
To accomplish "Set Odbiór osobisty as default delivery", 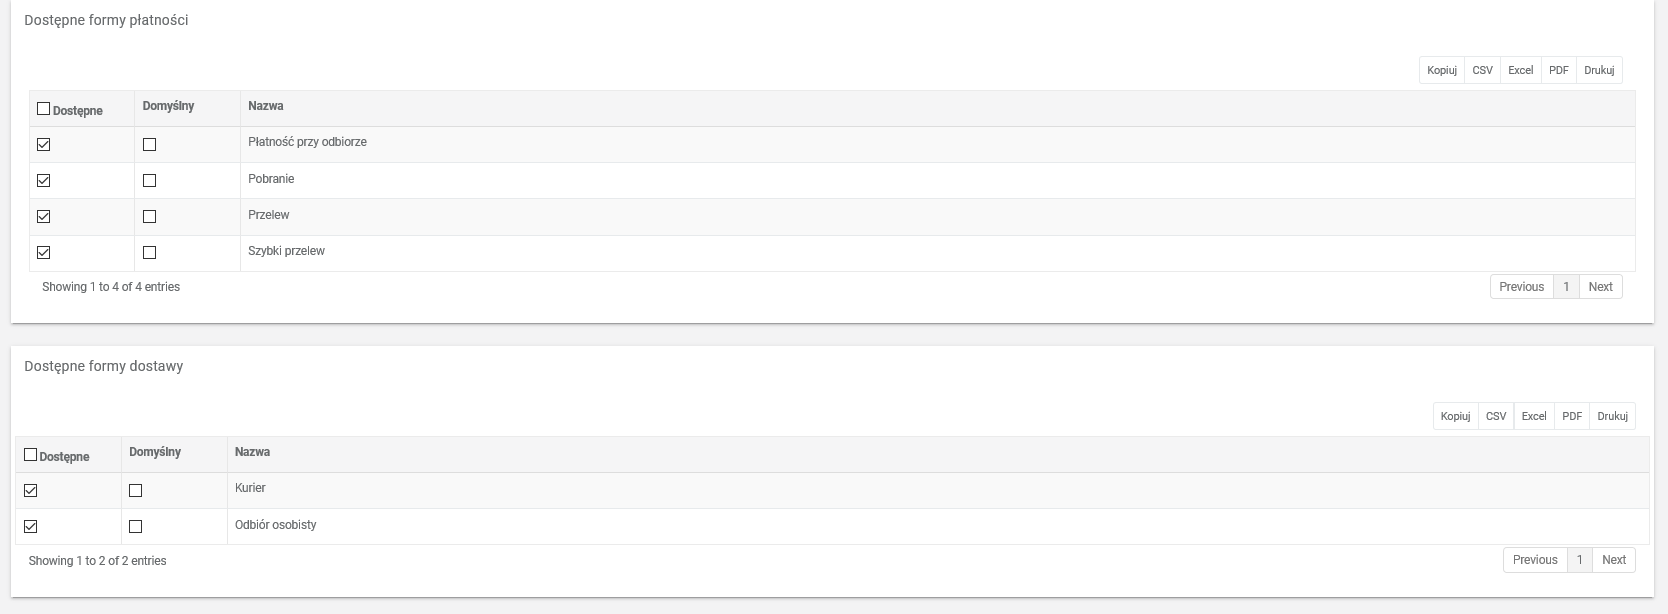I will [136, 527].
